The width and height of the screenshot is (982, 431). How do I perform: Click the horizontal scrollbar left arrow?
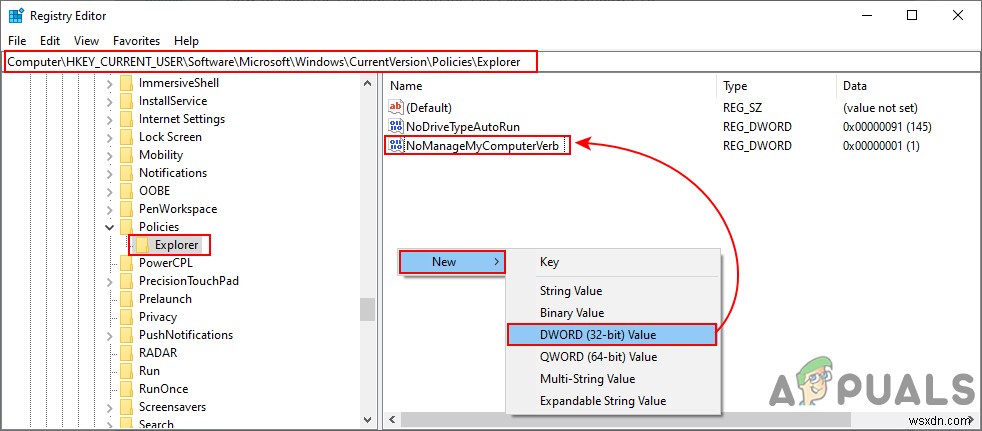(392, 420)
